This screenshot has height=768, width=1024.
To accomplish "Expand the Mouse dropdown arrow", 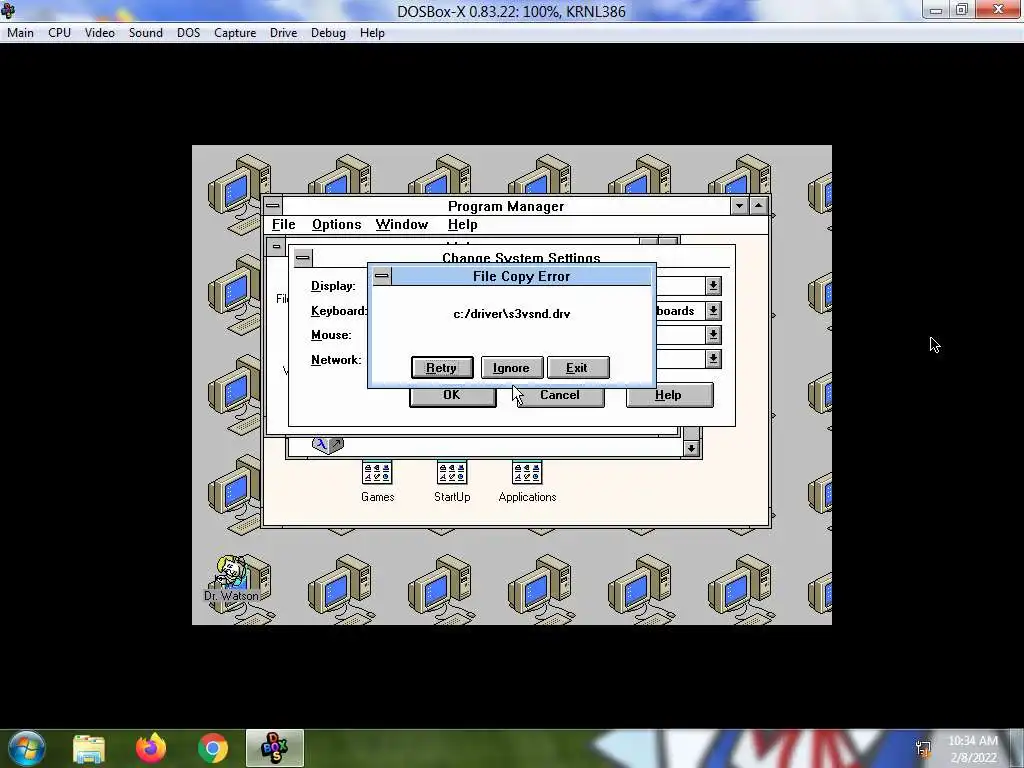I will (x=713, y=334).
